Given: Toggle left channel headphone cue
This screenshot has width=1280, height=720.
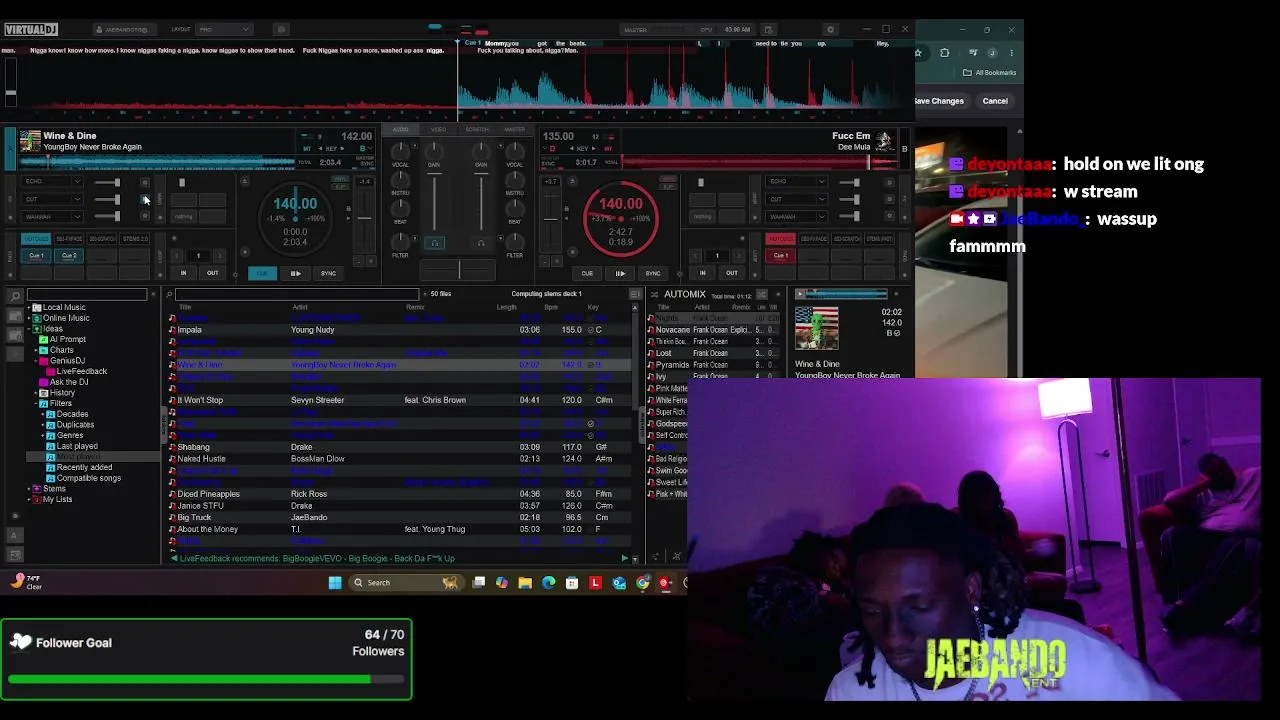Looking at the screenshot, I should (x=434, y=243).
